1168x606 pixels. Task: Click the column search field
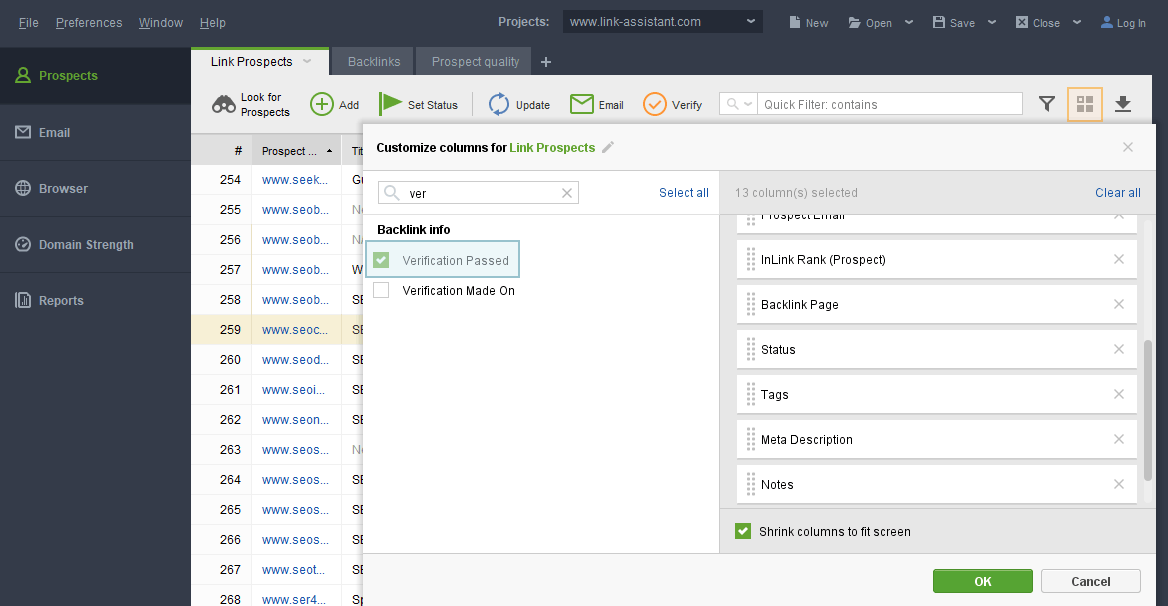(478, 193)
